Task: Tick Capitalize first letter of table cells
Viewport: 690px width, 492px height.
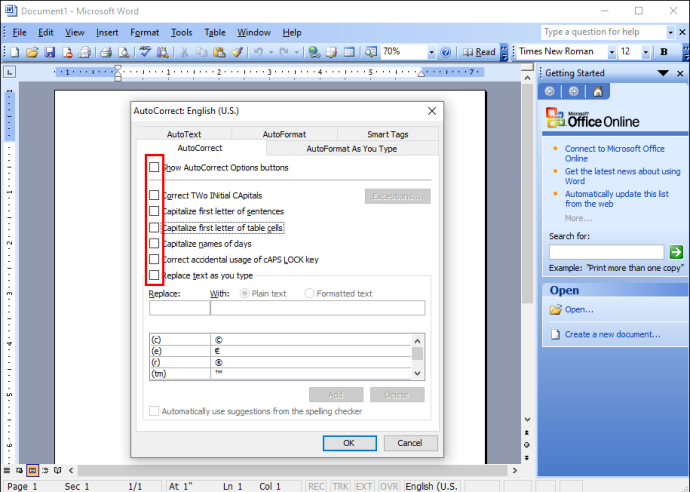Action: click(x=154, y=228)
